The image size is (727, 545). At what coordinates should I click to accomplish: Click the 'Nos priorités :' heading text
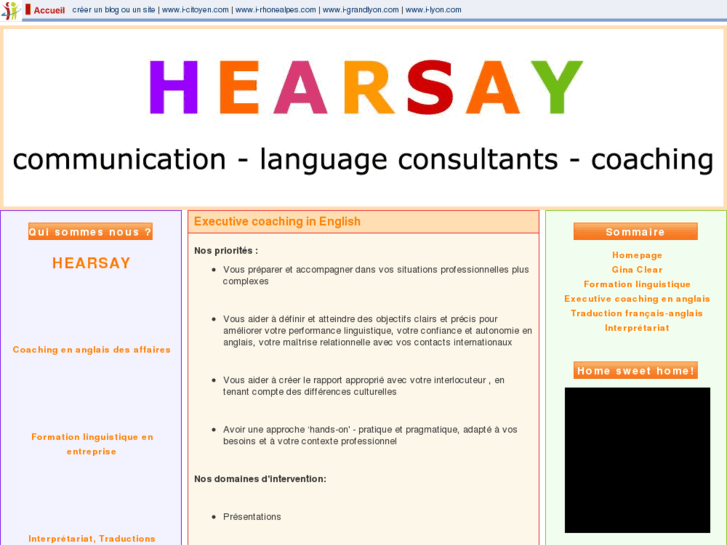pos(226,250)
